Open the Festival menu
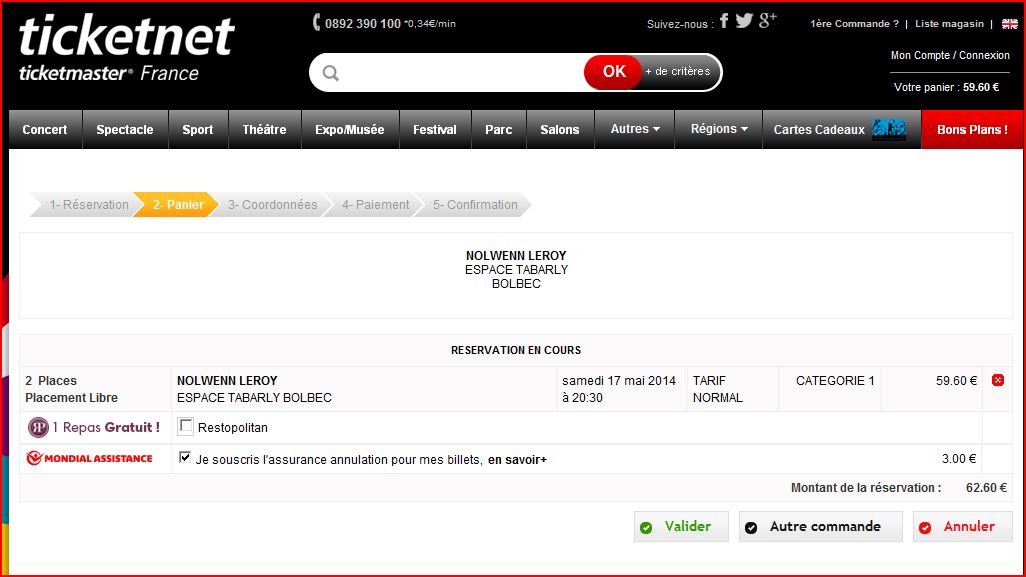Screen dimensions: 1026x577 tap(434, 130)
